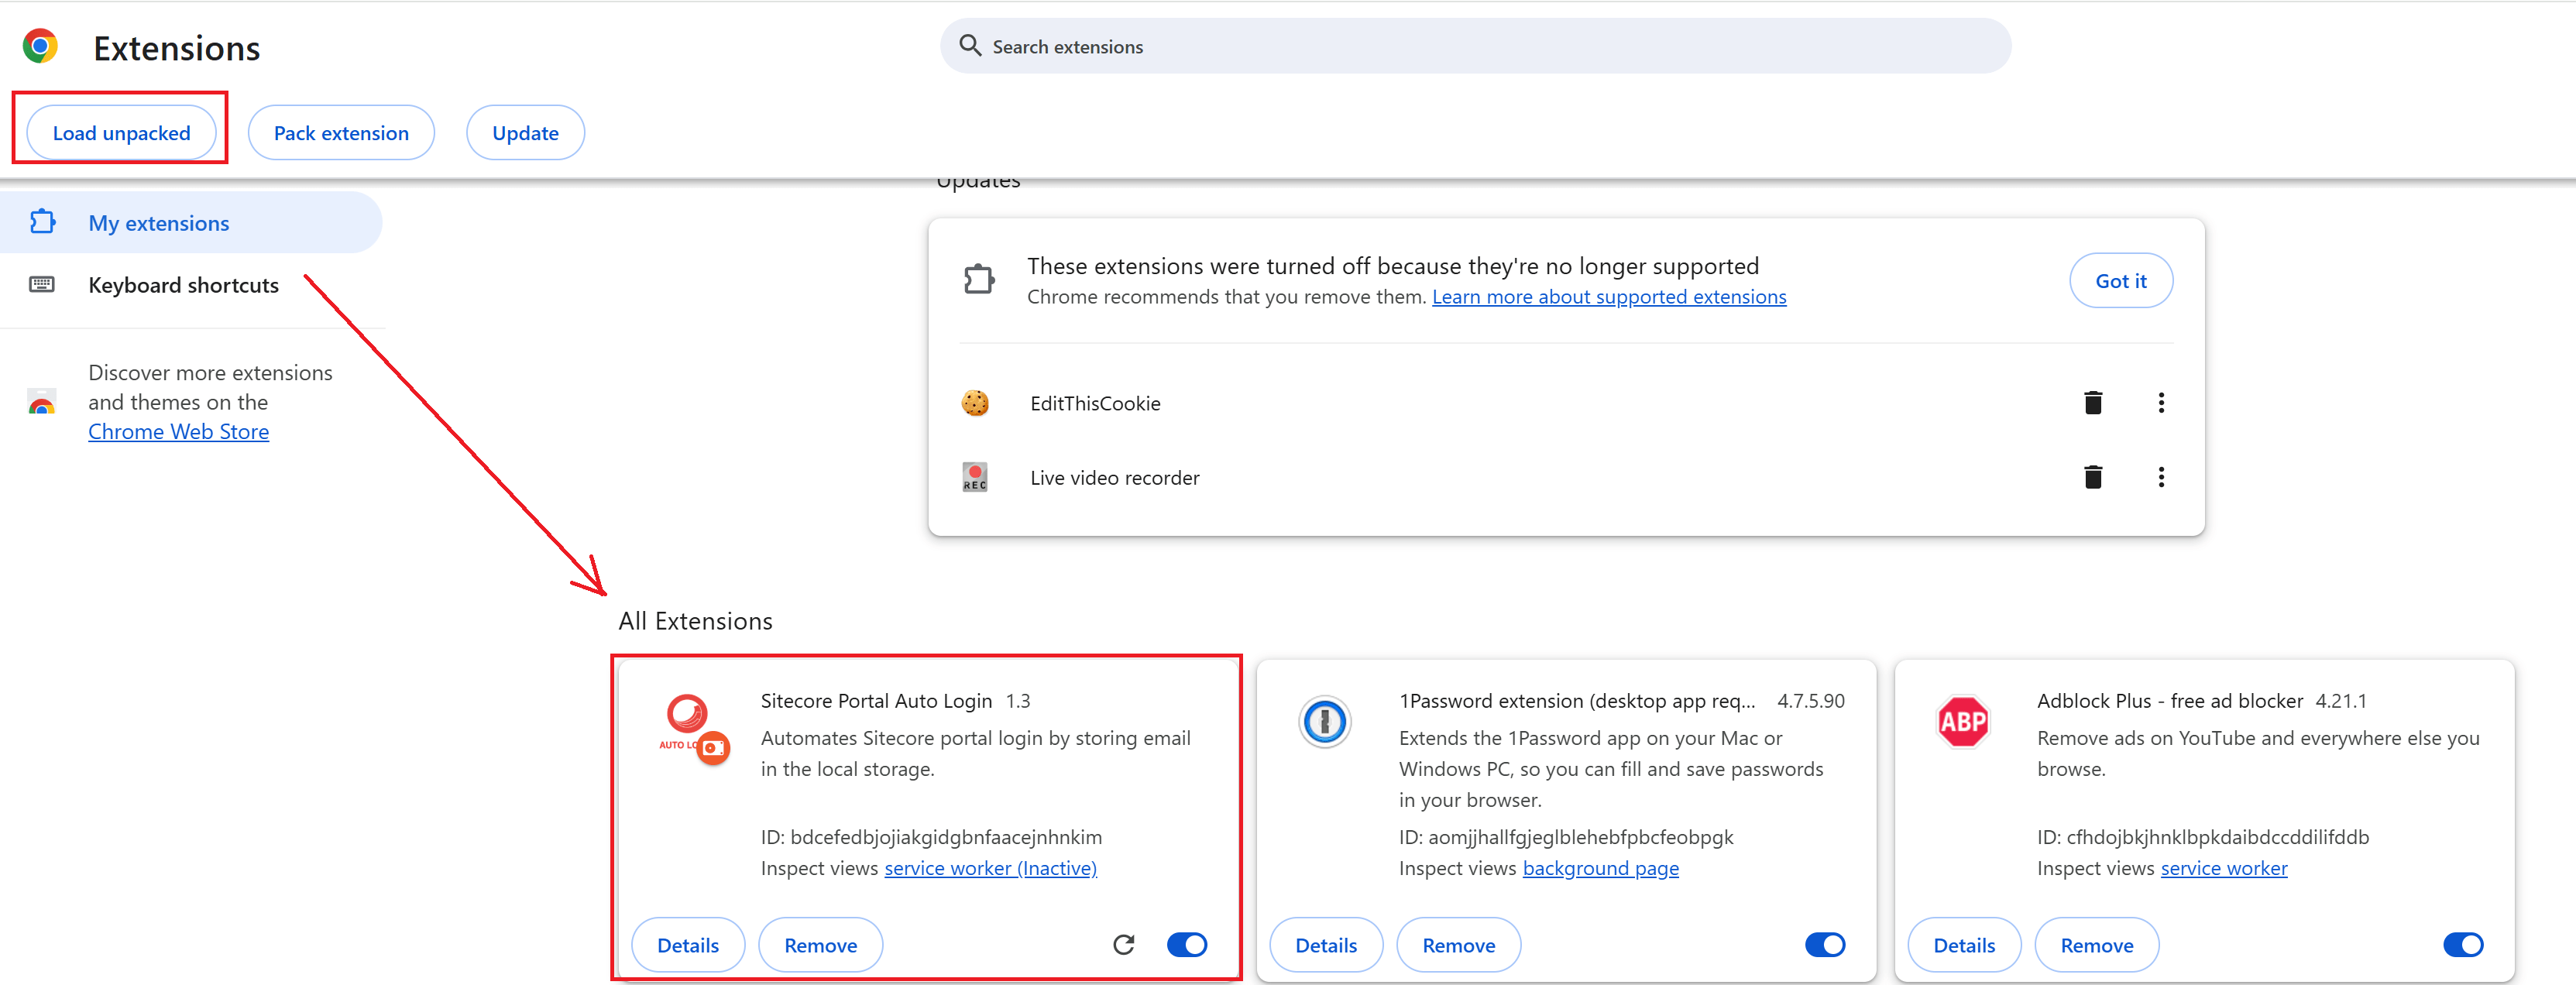Viewport: 2576px width, 985px height.
Task: Click Pack extension button
Action: point(341,132)
